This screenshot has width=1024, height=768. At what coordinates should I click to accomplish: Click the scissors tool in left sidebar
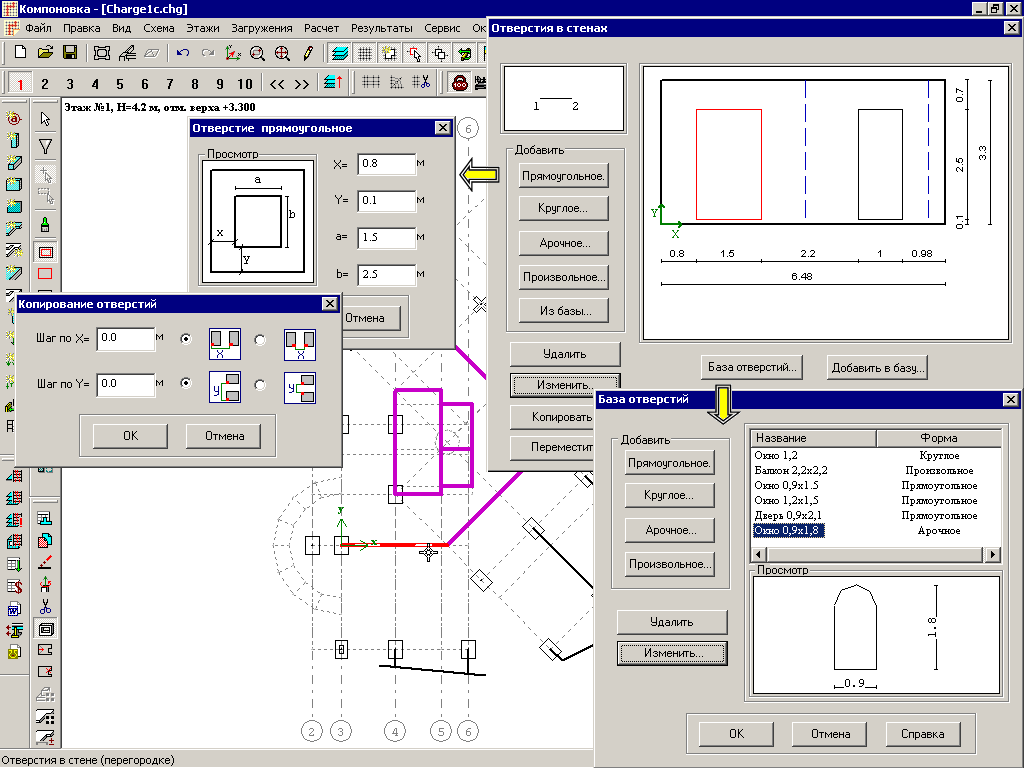pos(45,606)
